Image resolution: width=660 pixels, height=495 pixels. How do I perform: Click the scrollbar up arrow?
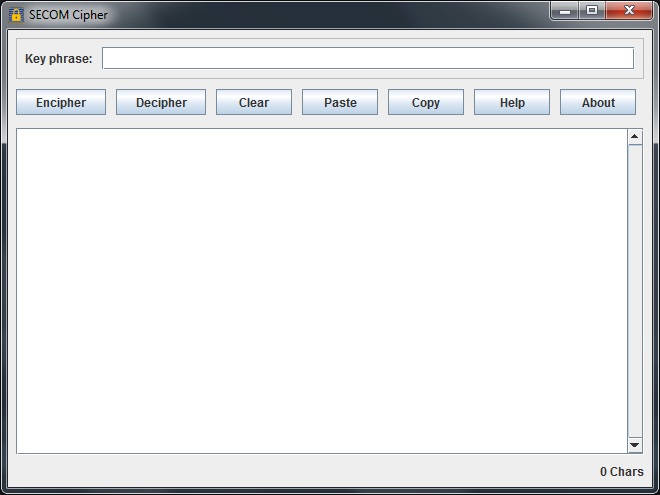click(x=635, y=137)
